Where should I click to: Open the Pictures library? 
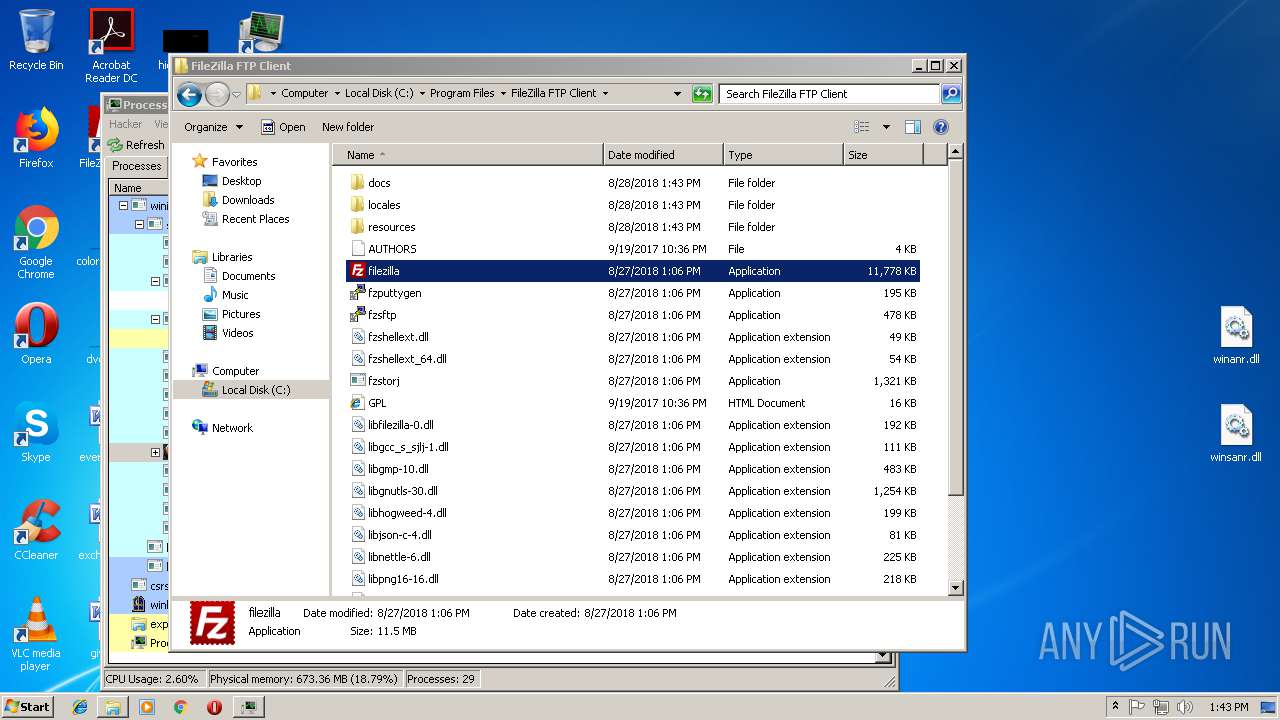click(x=231, y=314)
